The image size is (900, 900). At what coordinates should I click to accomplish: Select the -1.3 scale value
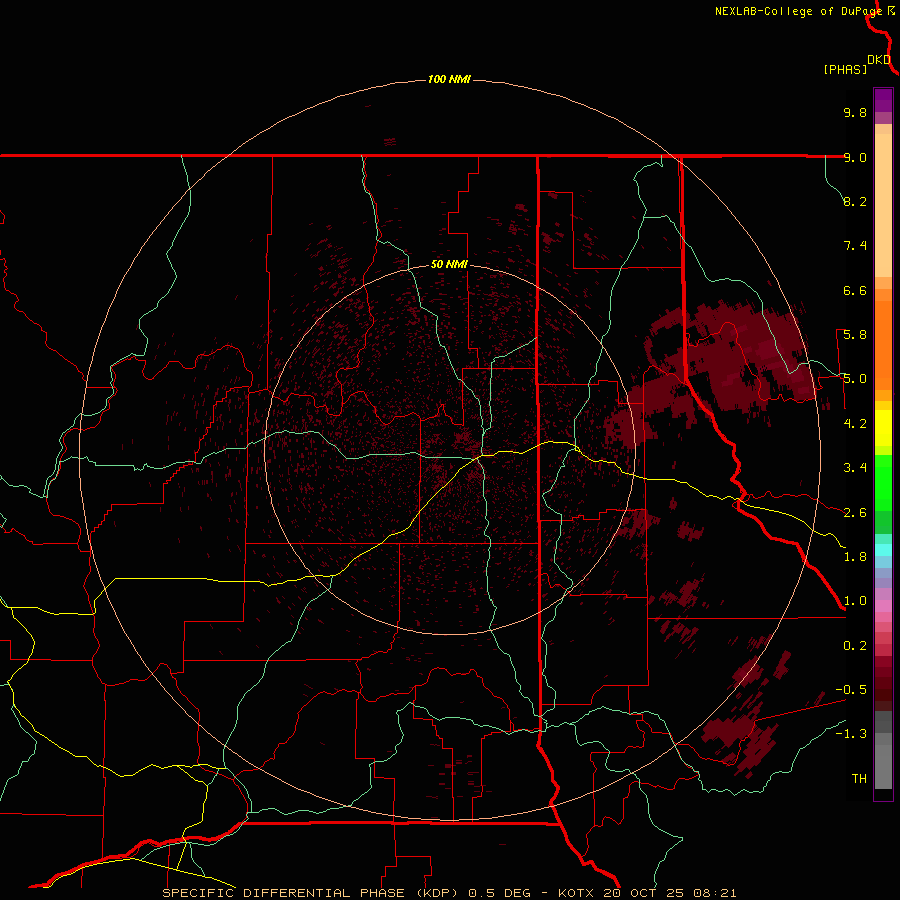[x=851, y=734]
